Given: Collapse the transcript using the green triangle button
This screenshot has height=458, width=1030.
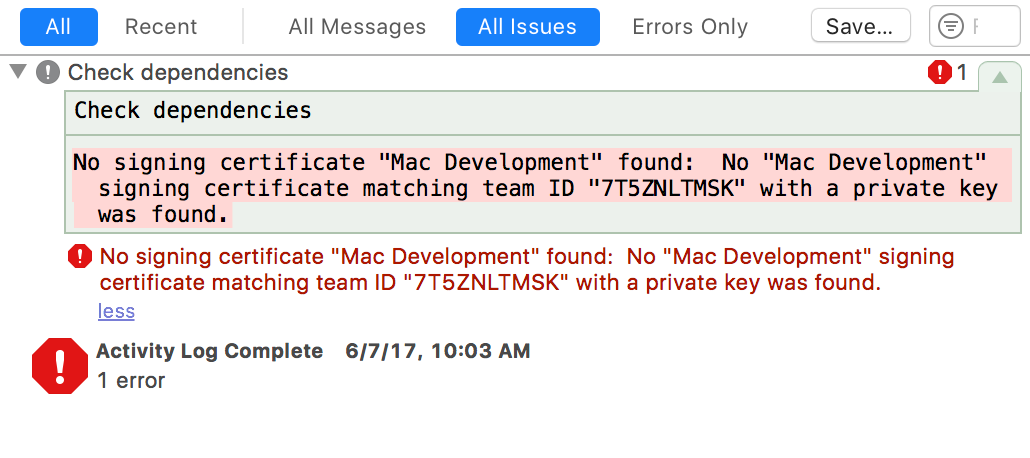Looking at the screenshot, I should (1000, 78).
